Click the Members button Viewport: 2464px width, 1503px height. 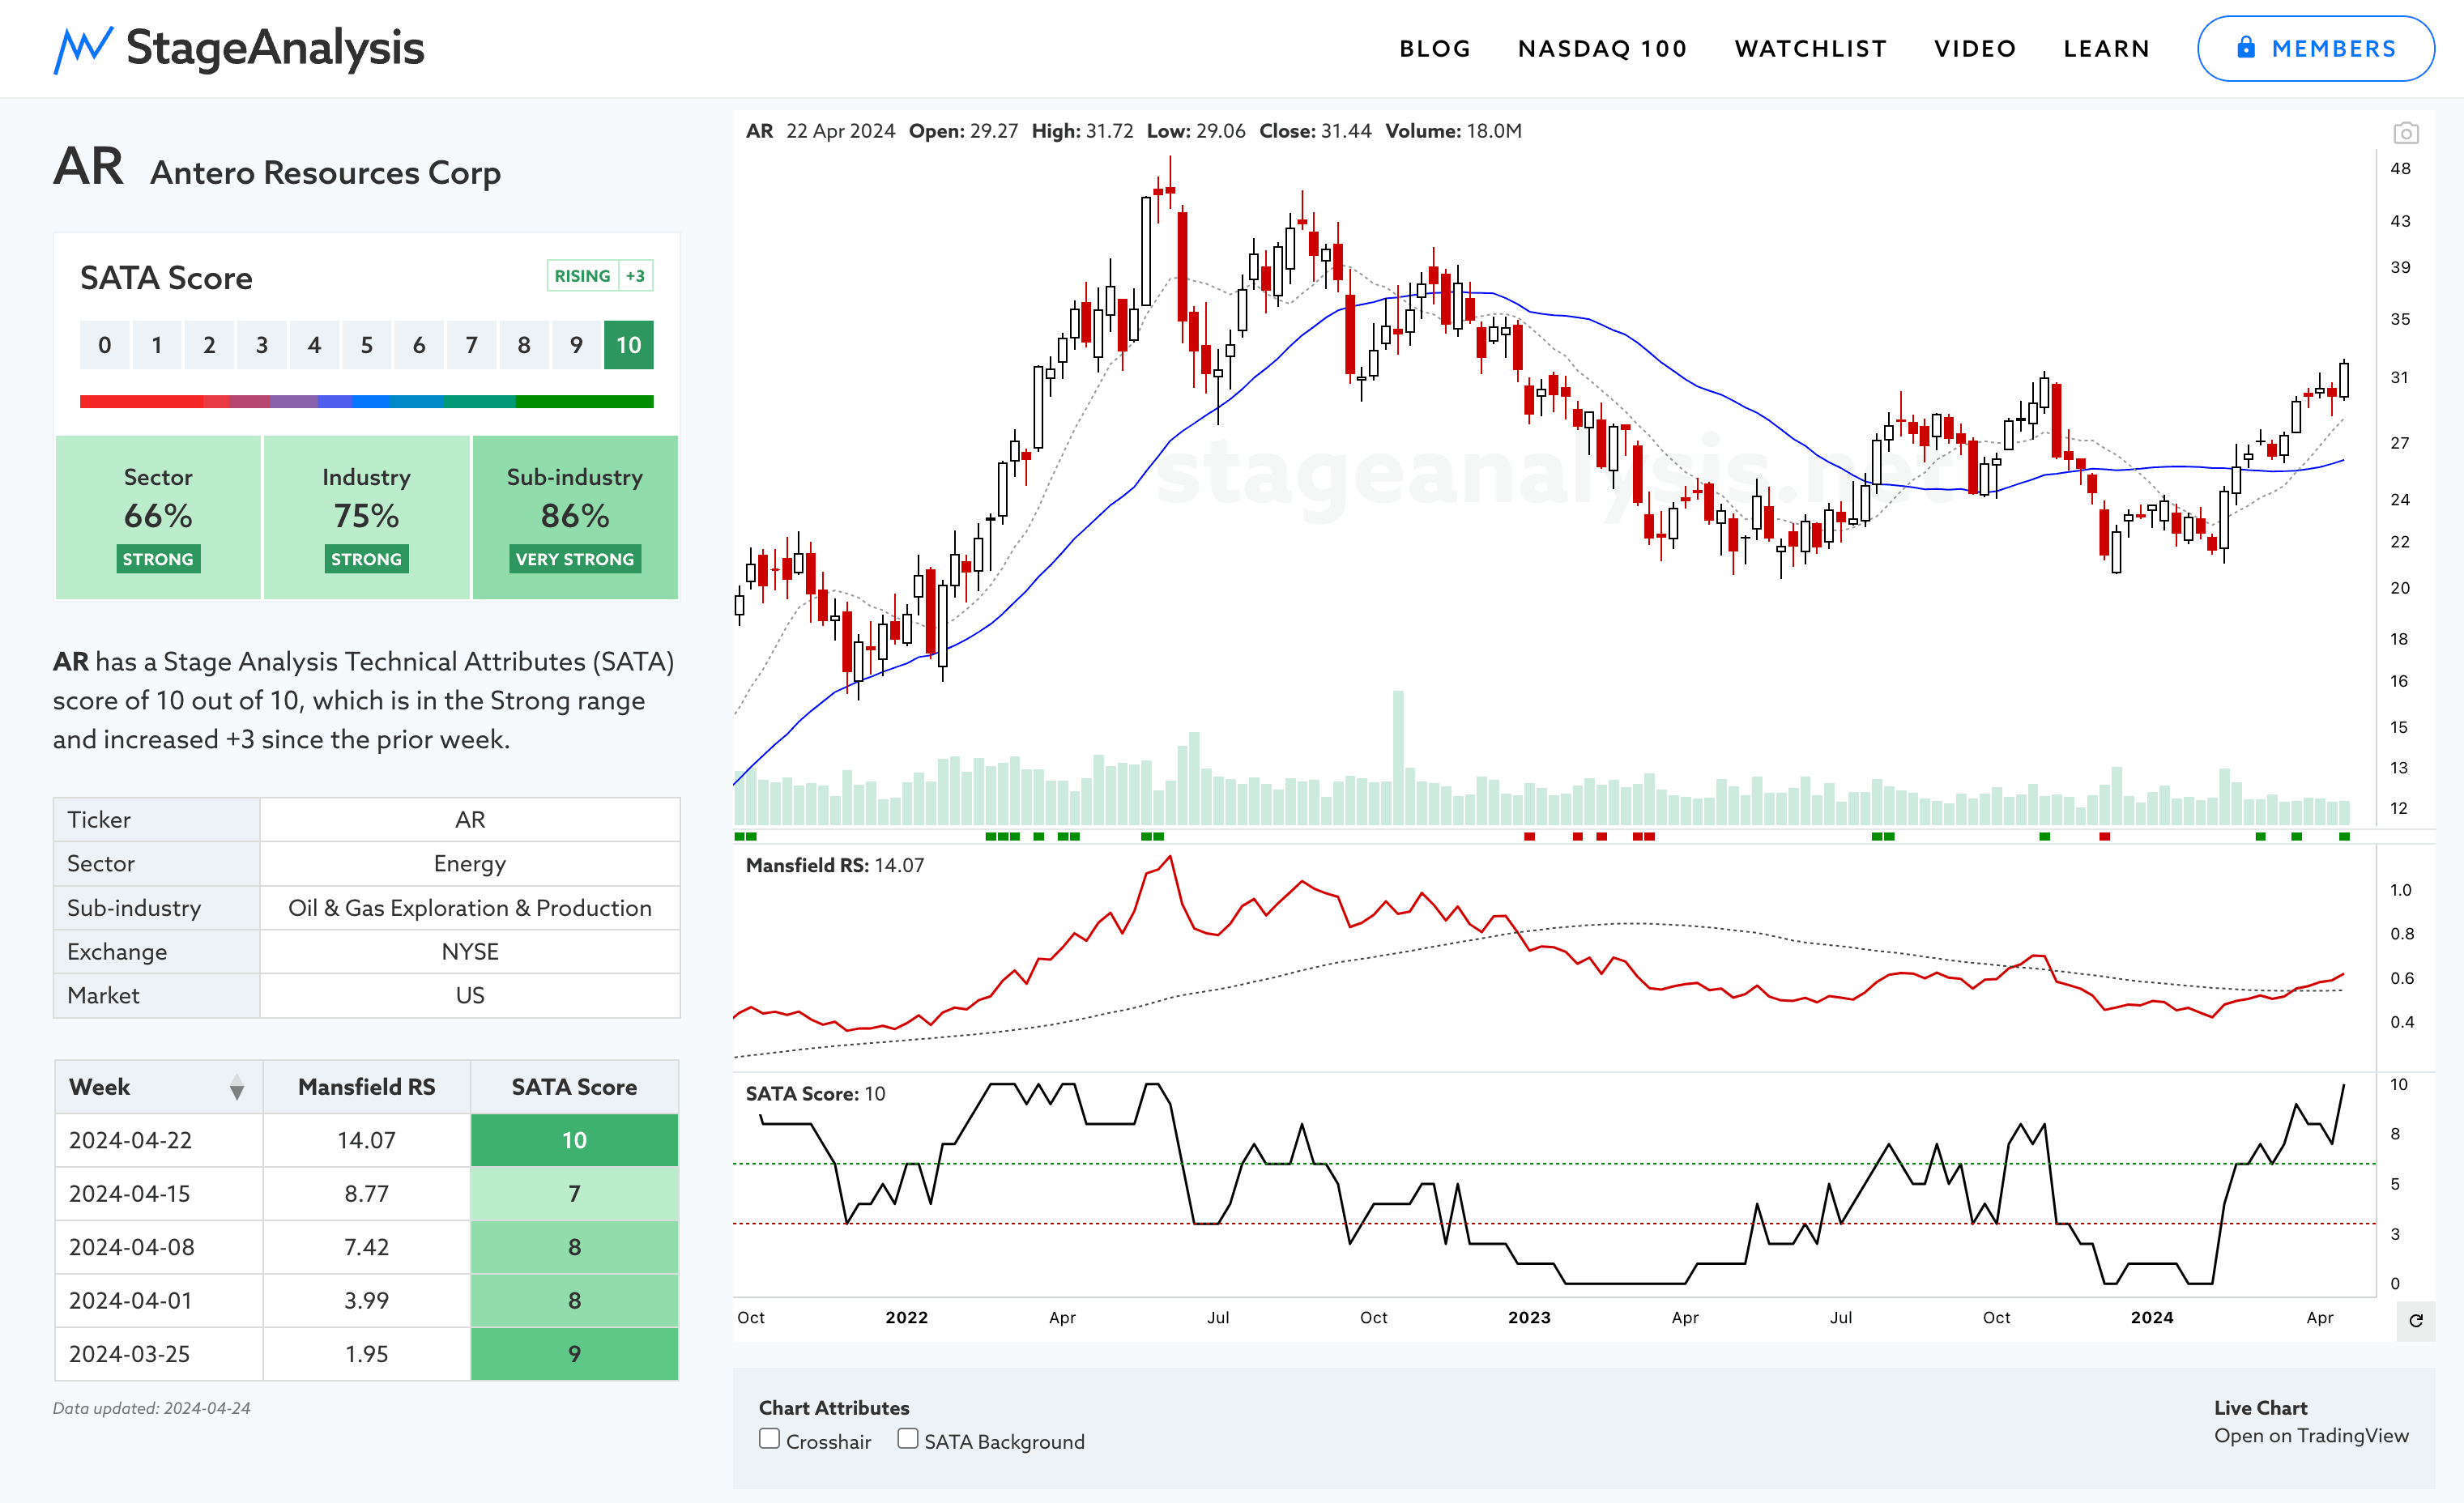[2314, 49]
